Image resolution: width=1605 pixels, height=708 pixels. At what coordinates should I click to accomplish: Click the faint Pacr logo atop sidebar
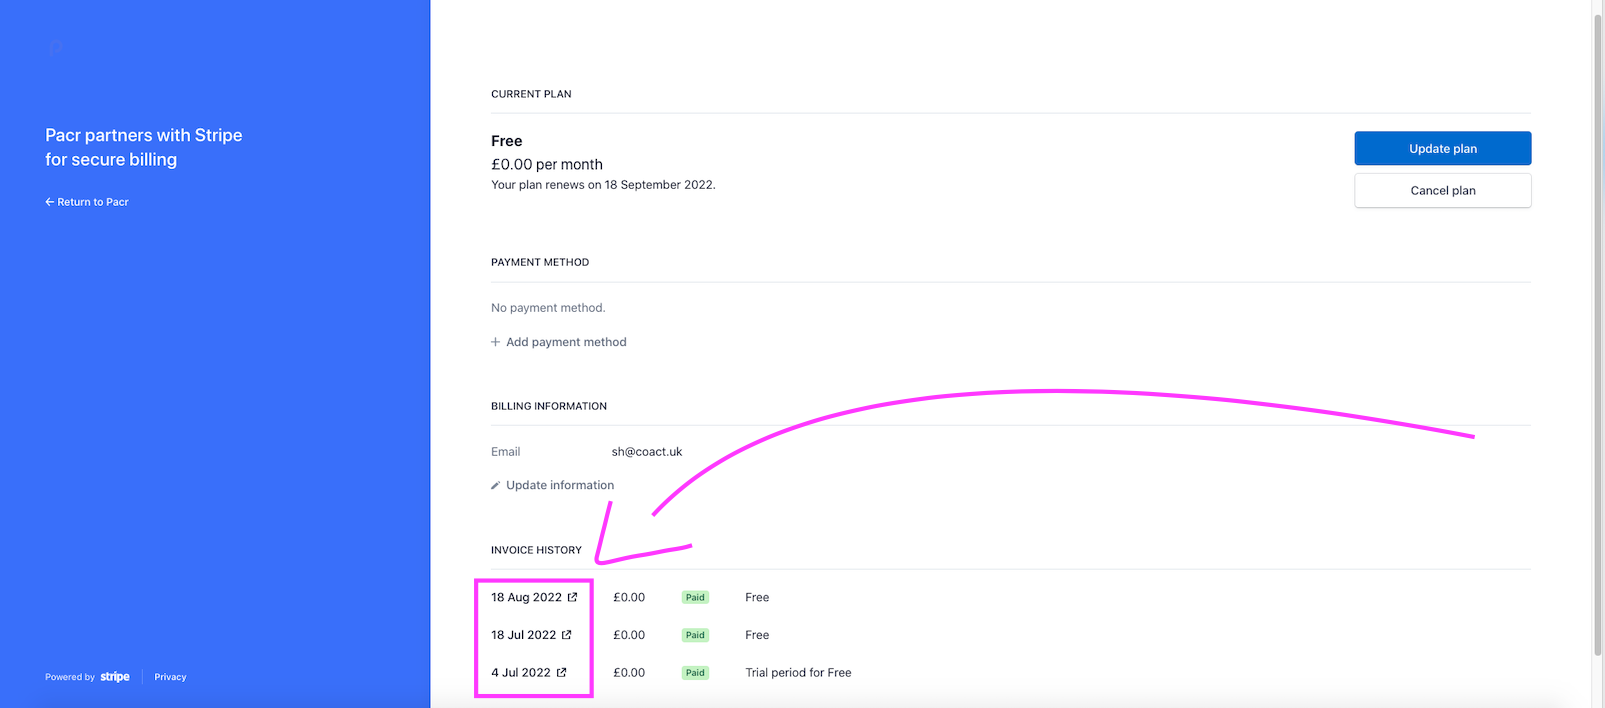pos(55,48)
